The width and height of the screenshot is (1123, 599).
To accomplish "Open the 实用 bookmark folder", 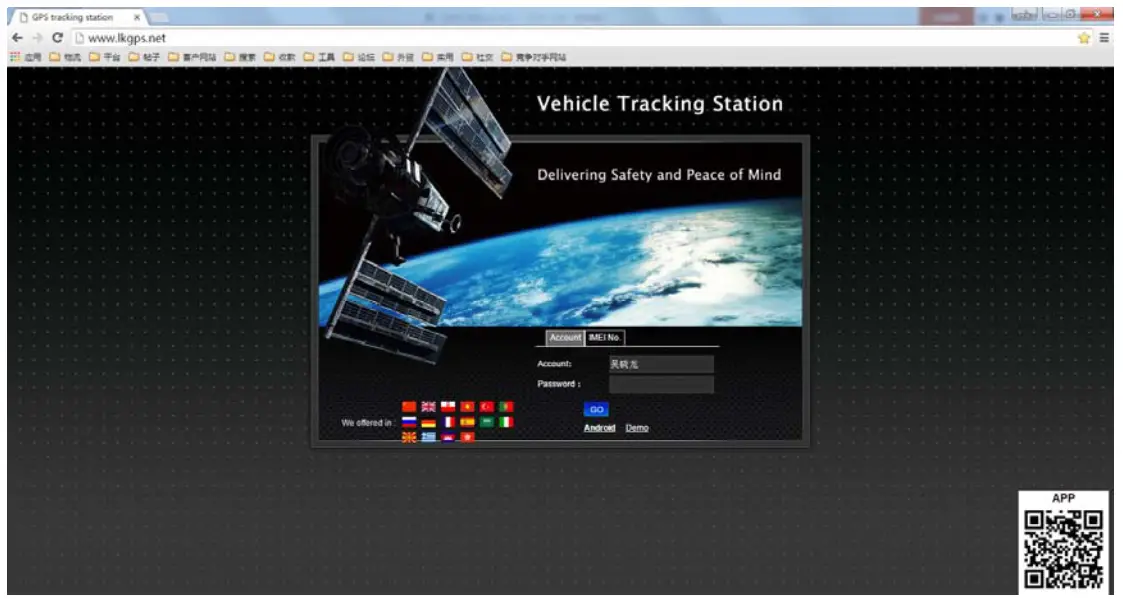I will (x=438, y=57).
